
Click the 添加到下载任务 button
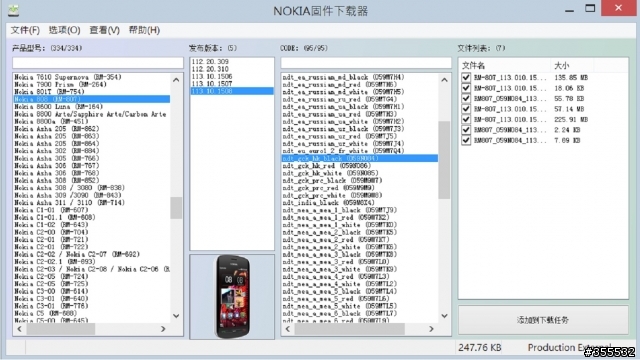[543, 320]
